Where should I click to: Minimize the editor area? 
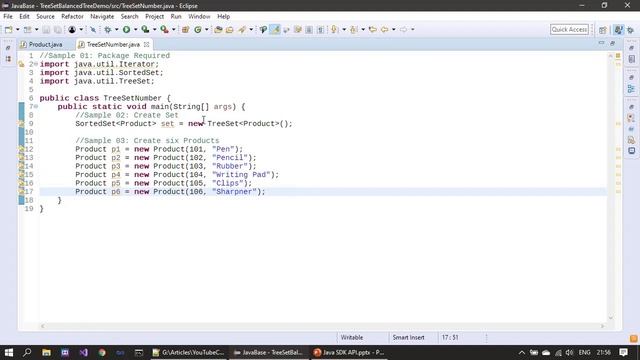(601, 43)
